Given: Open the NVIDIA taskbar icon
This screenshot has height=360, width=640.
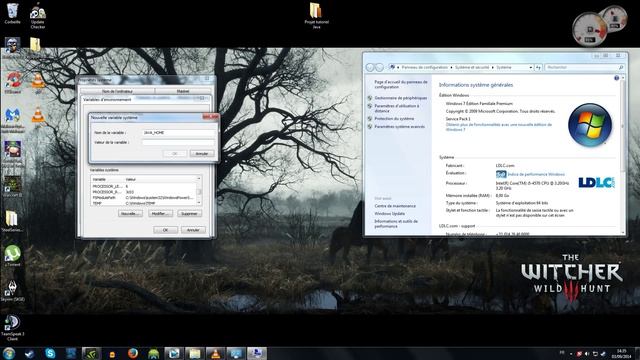Looking at the screenshot, I should coord(91,353).
